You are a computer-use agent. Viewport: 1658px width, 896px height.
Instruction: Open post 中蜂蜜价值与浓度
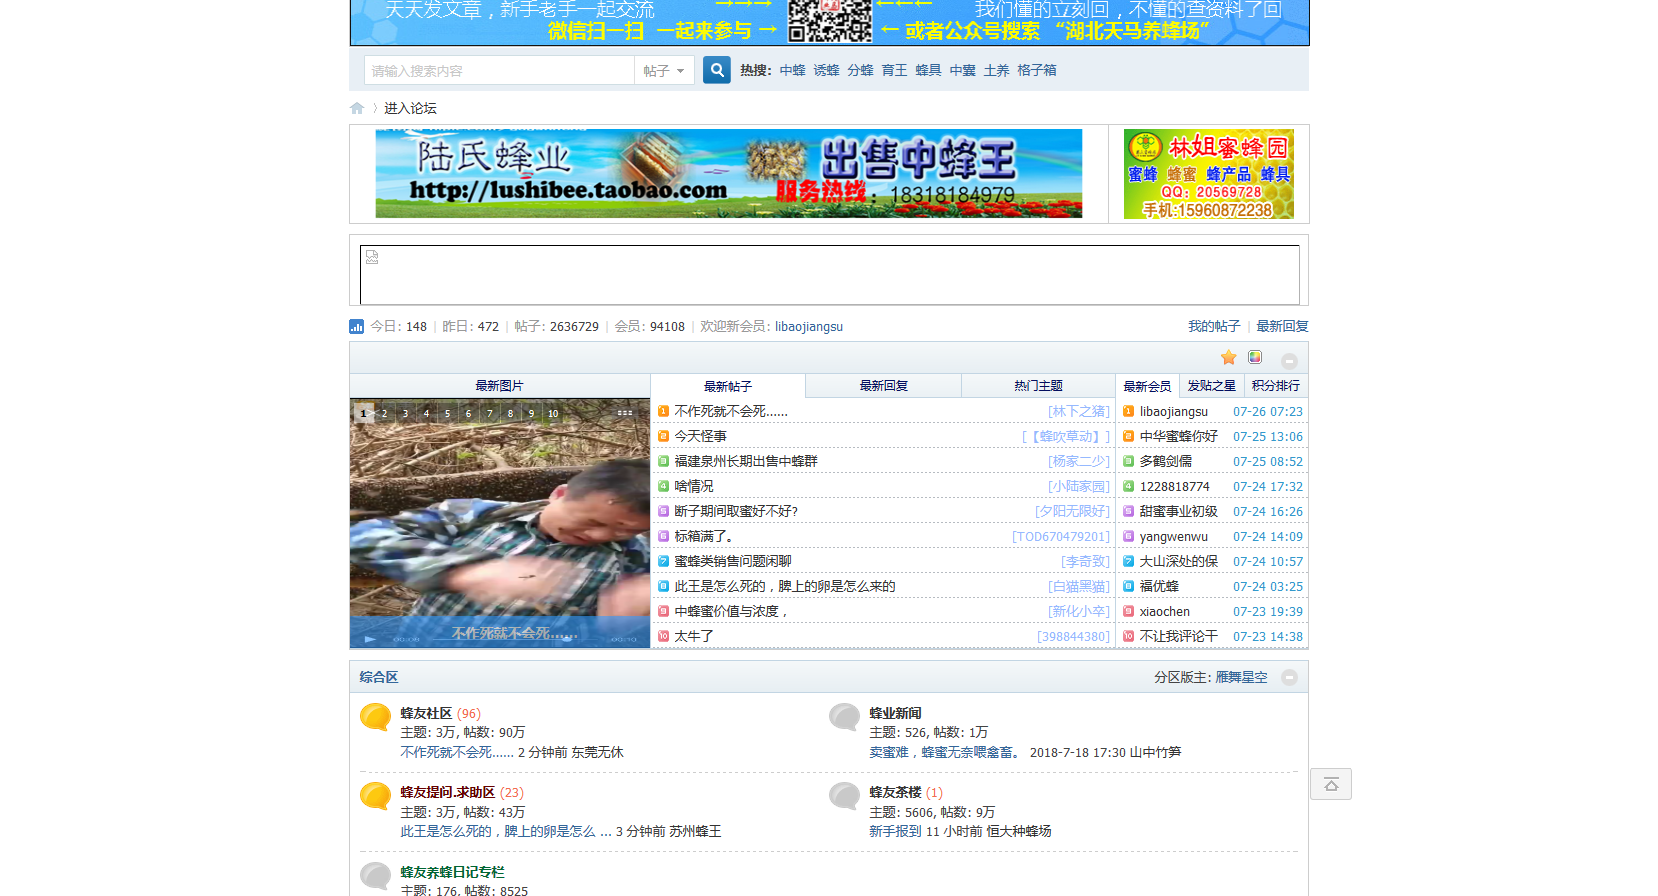click(731, 612)
